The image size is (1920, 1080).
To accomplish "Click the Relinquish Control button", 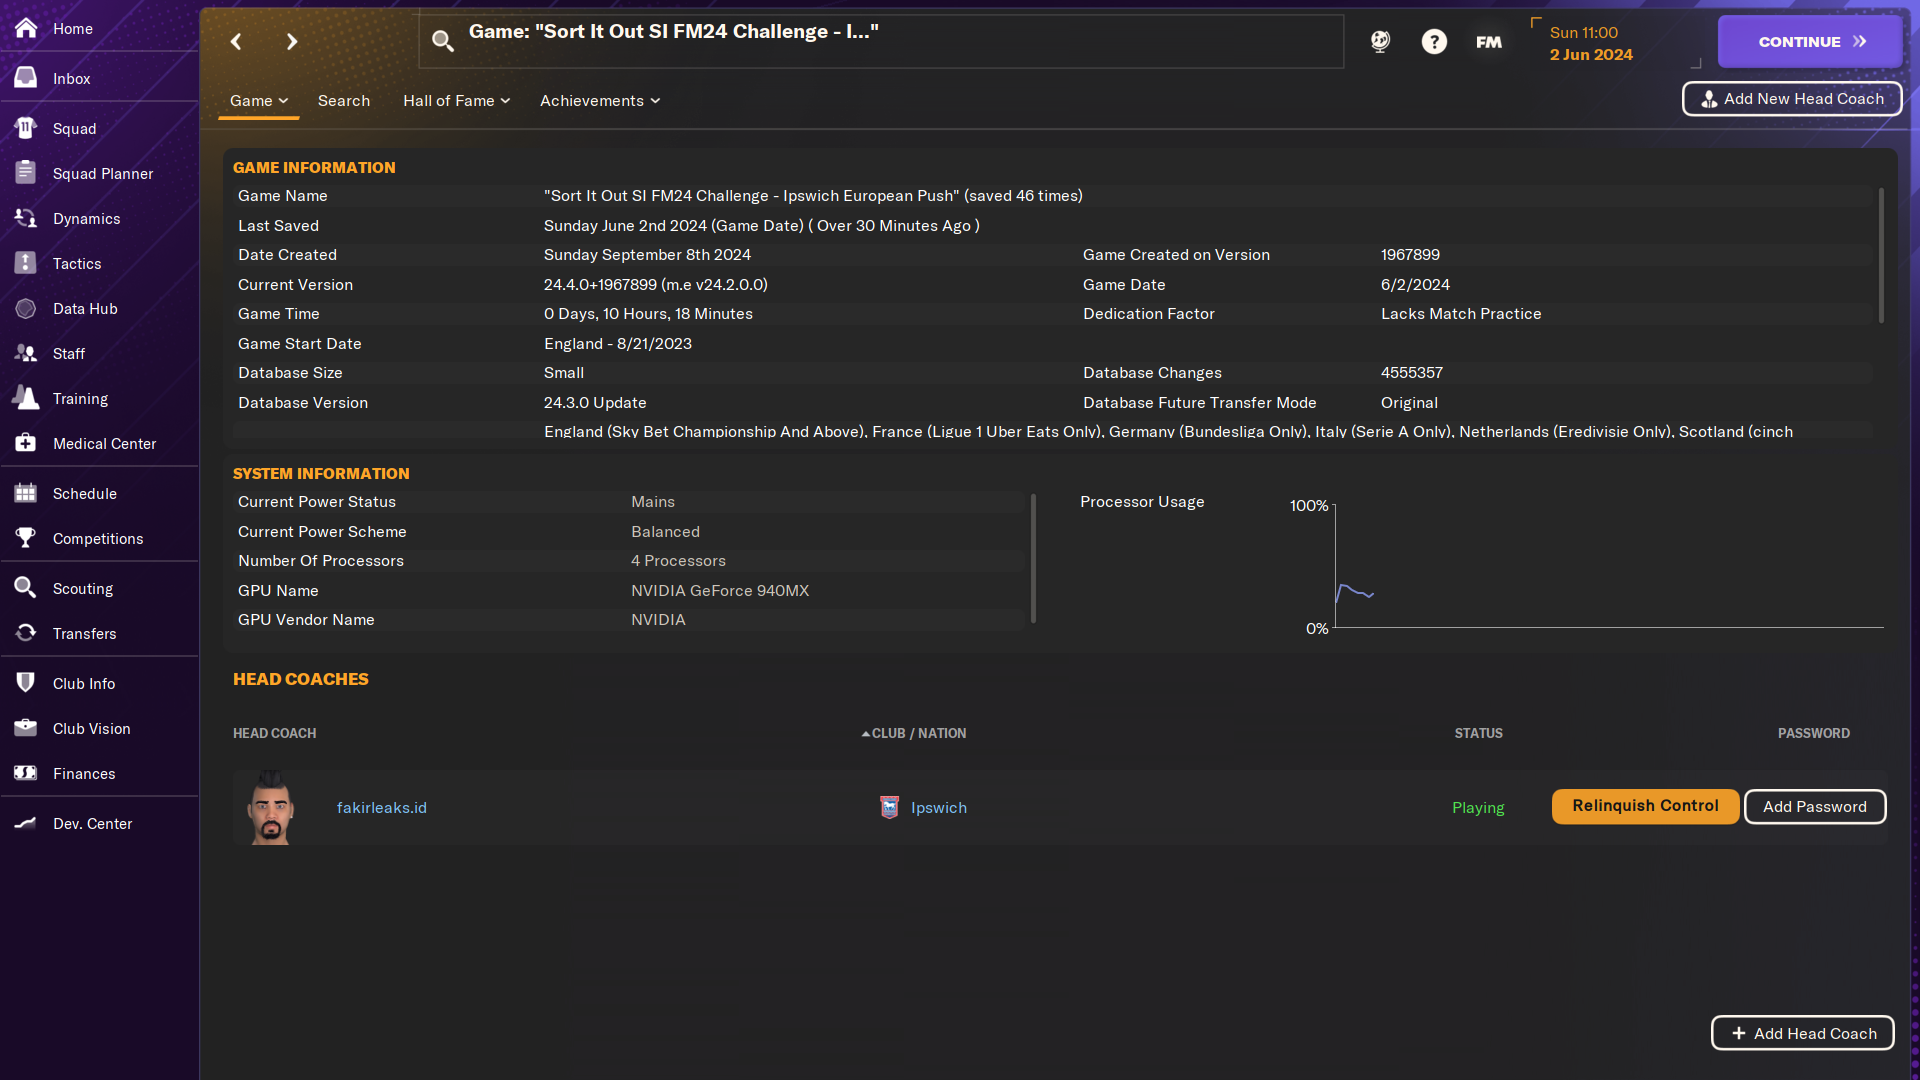I will 1646,806.
